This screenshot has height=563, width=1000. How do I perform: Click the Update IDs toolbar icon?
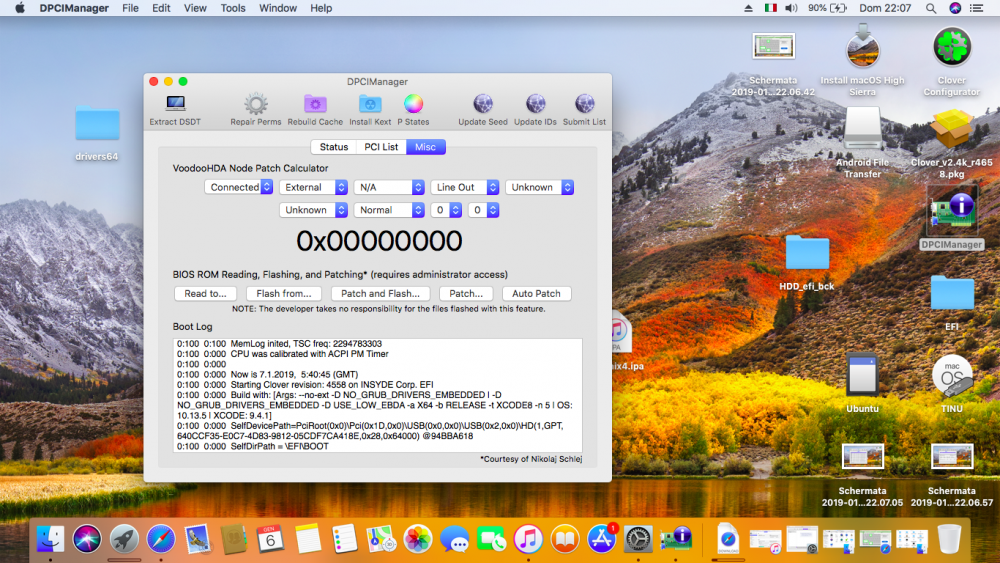[x=535, y=103]
